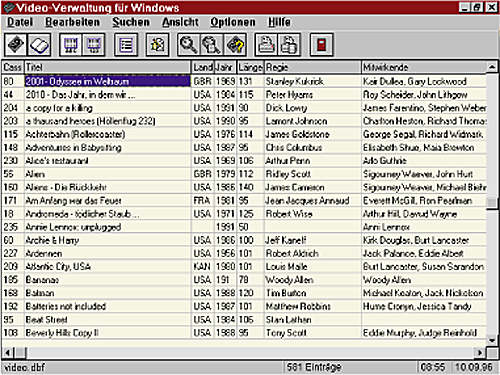The image size is (500, 375).
Task: Click the Länge column header
Action: [250, 67]
